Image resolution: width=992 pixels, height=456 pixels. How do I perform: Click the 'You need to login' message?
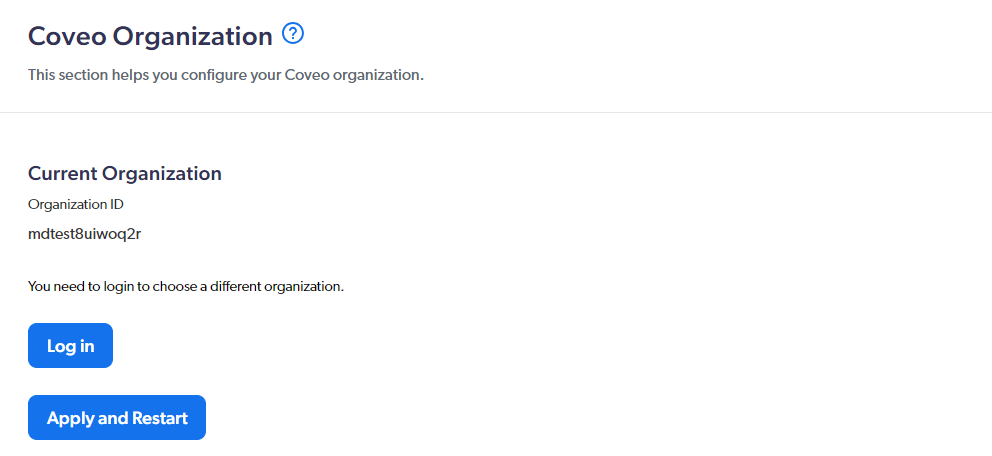(186, 287)
